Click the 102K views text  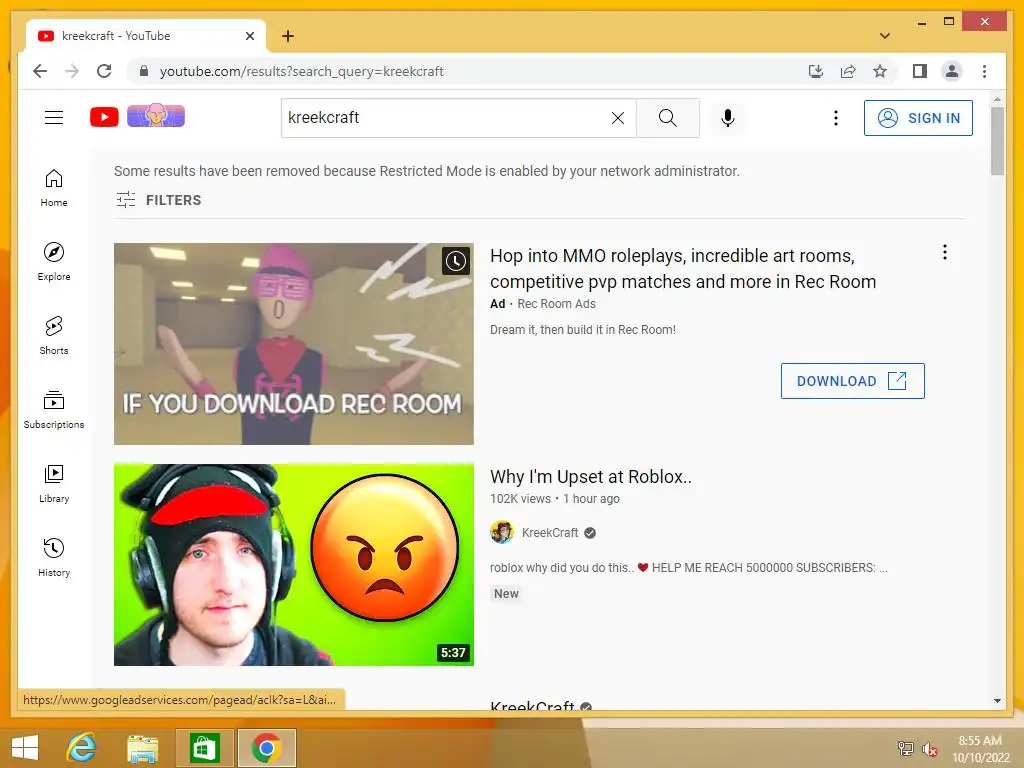point(520,499)
